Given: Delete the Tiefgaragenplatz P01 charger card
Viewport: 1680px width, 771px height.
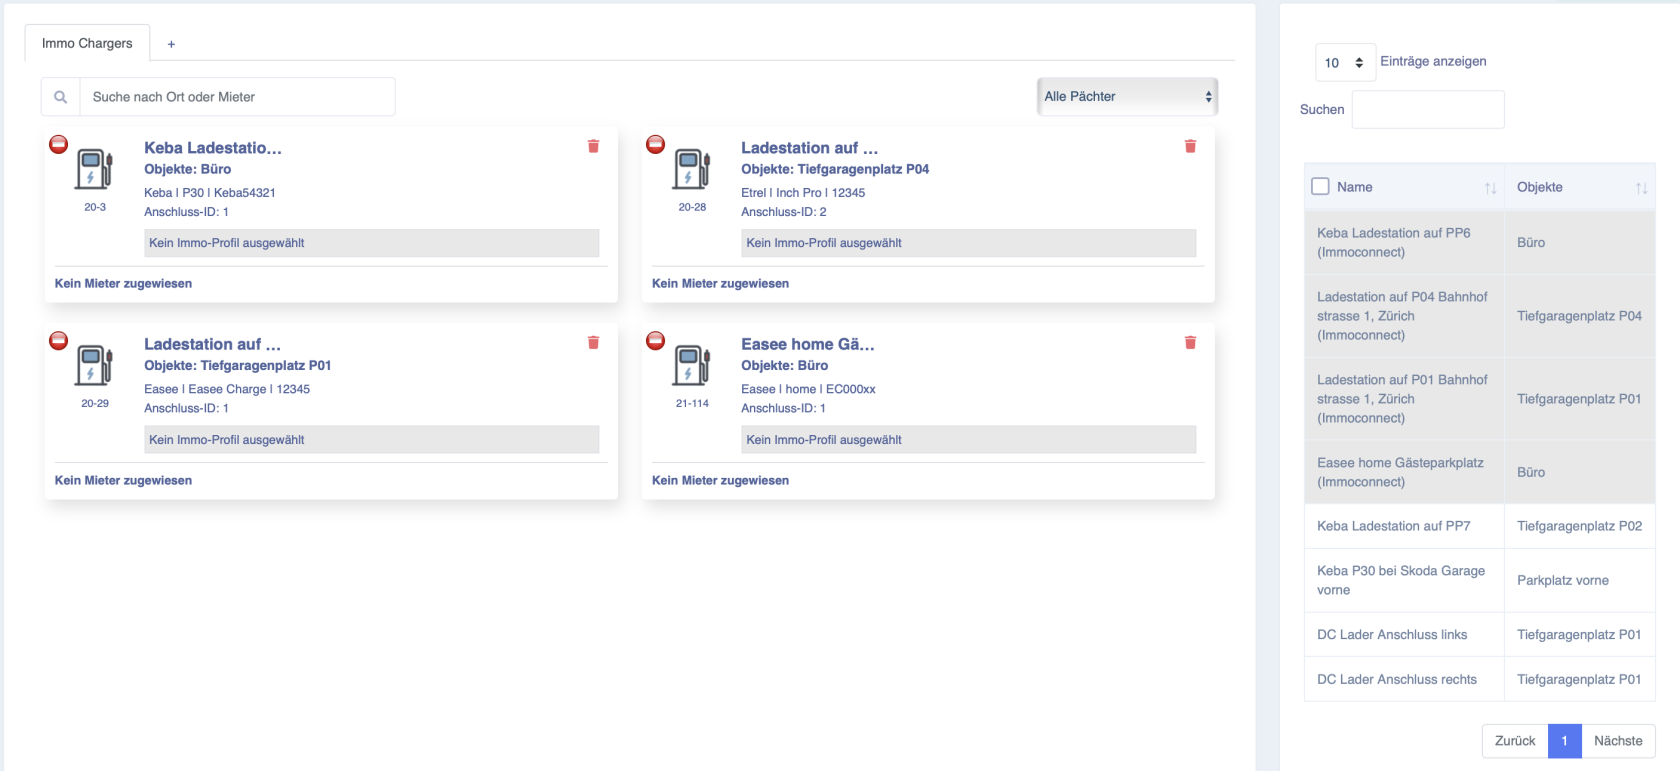Looking at the screenshot, I should (593, 343).
